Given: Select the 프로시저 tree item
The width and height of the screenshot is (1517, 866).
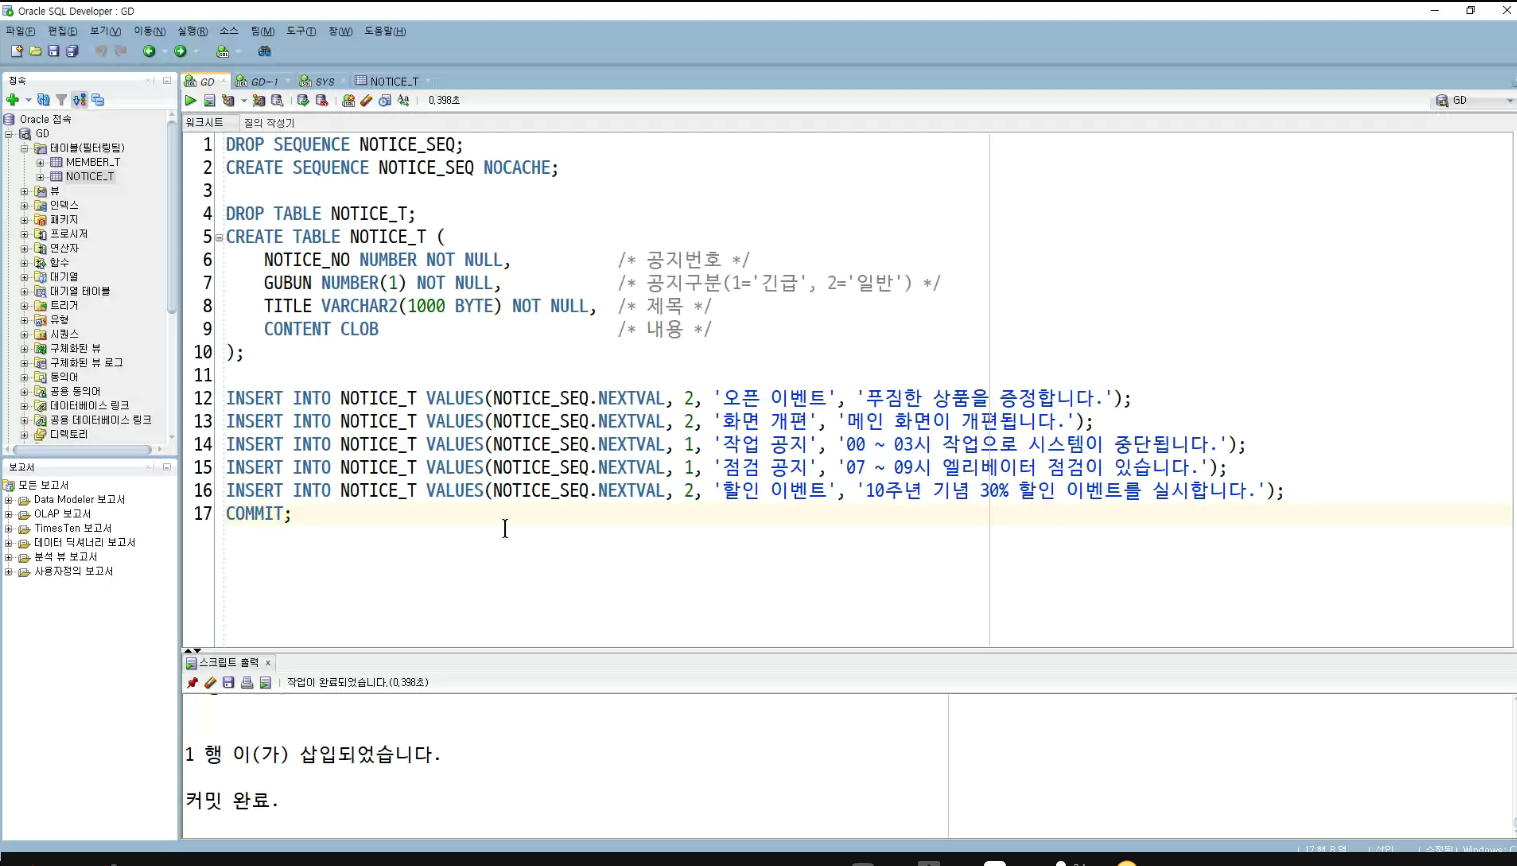Looking at the screenshot, I should 69,234.
